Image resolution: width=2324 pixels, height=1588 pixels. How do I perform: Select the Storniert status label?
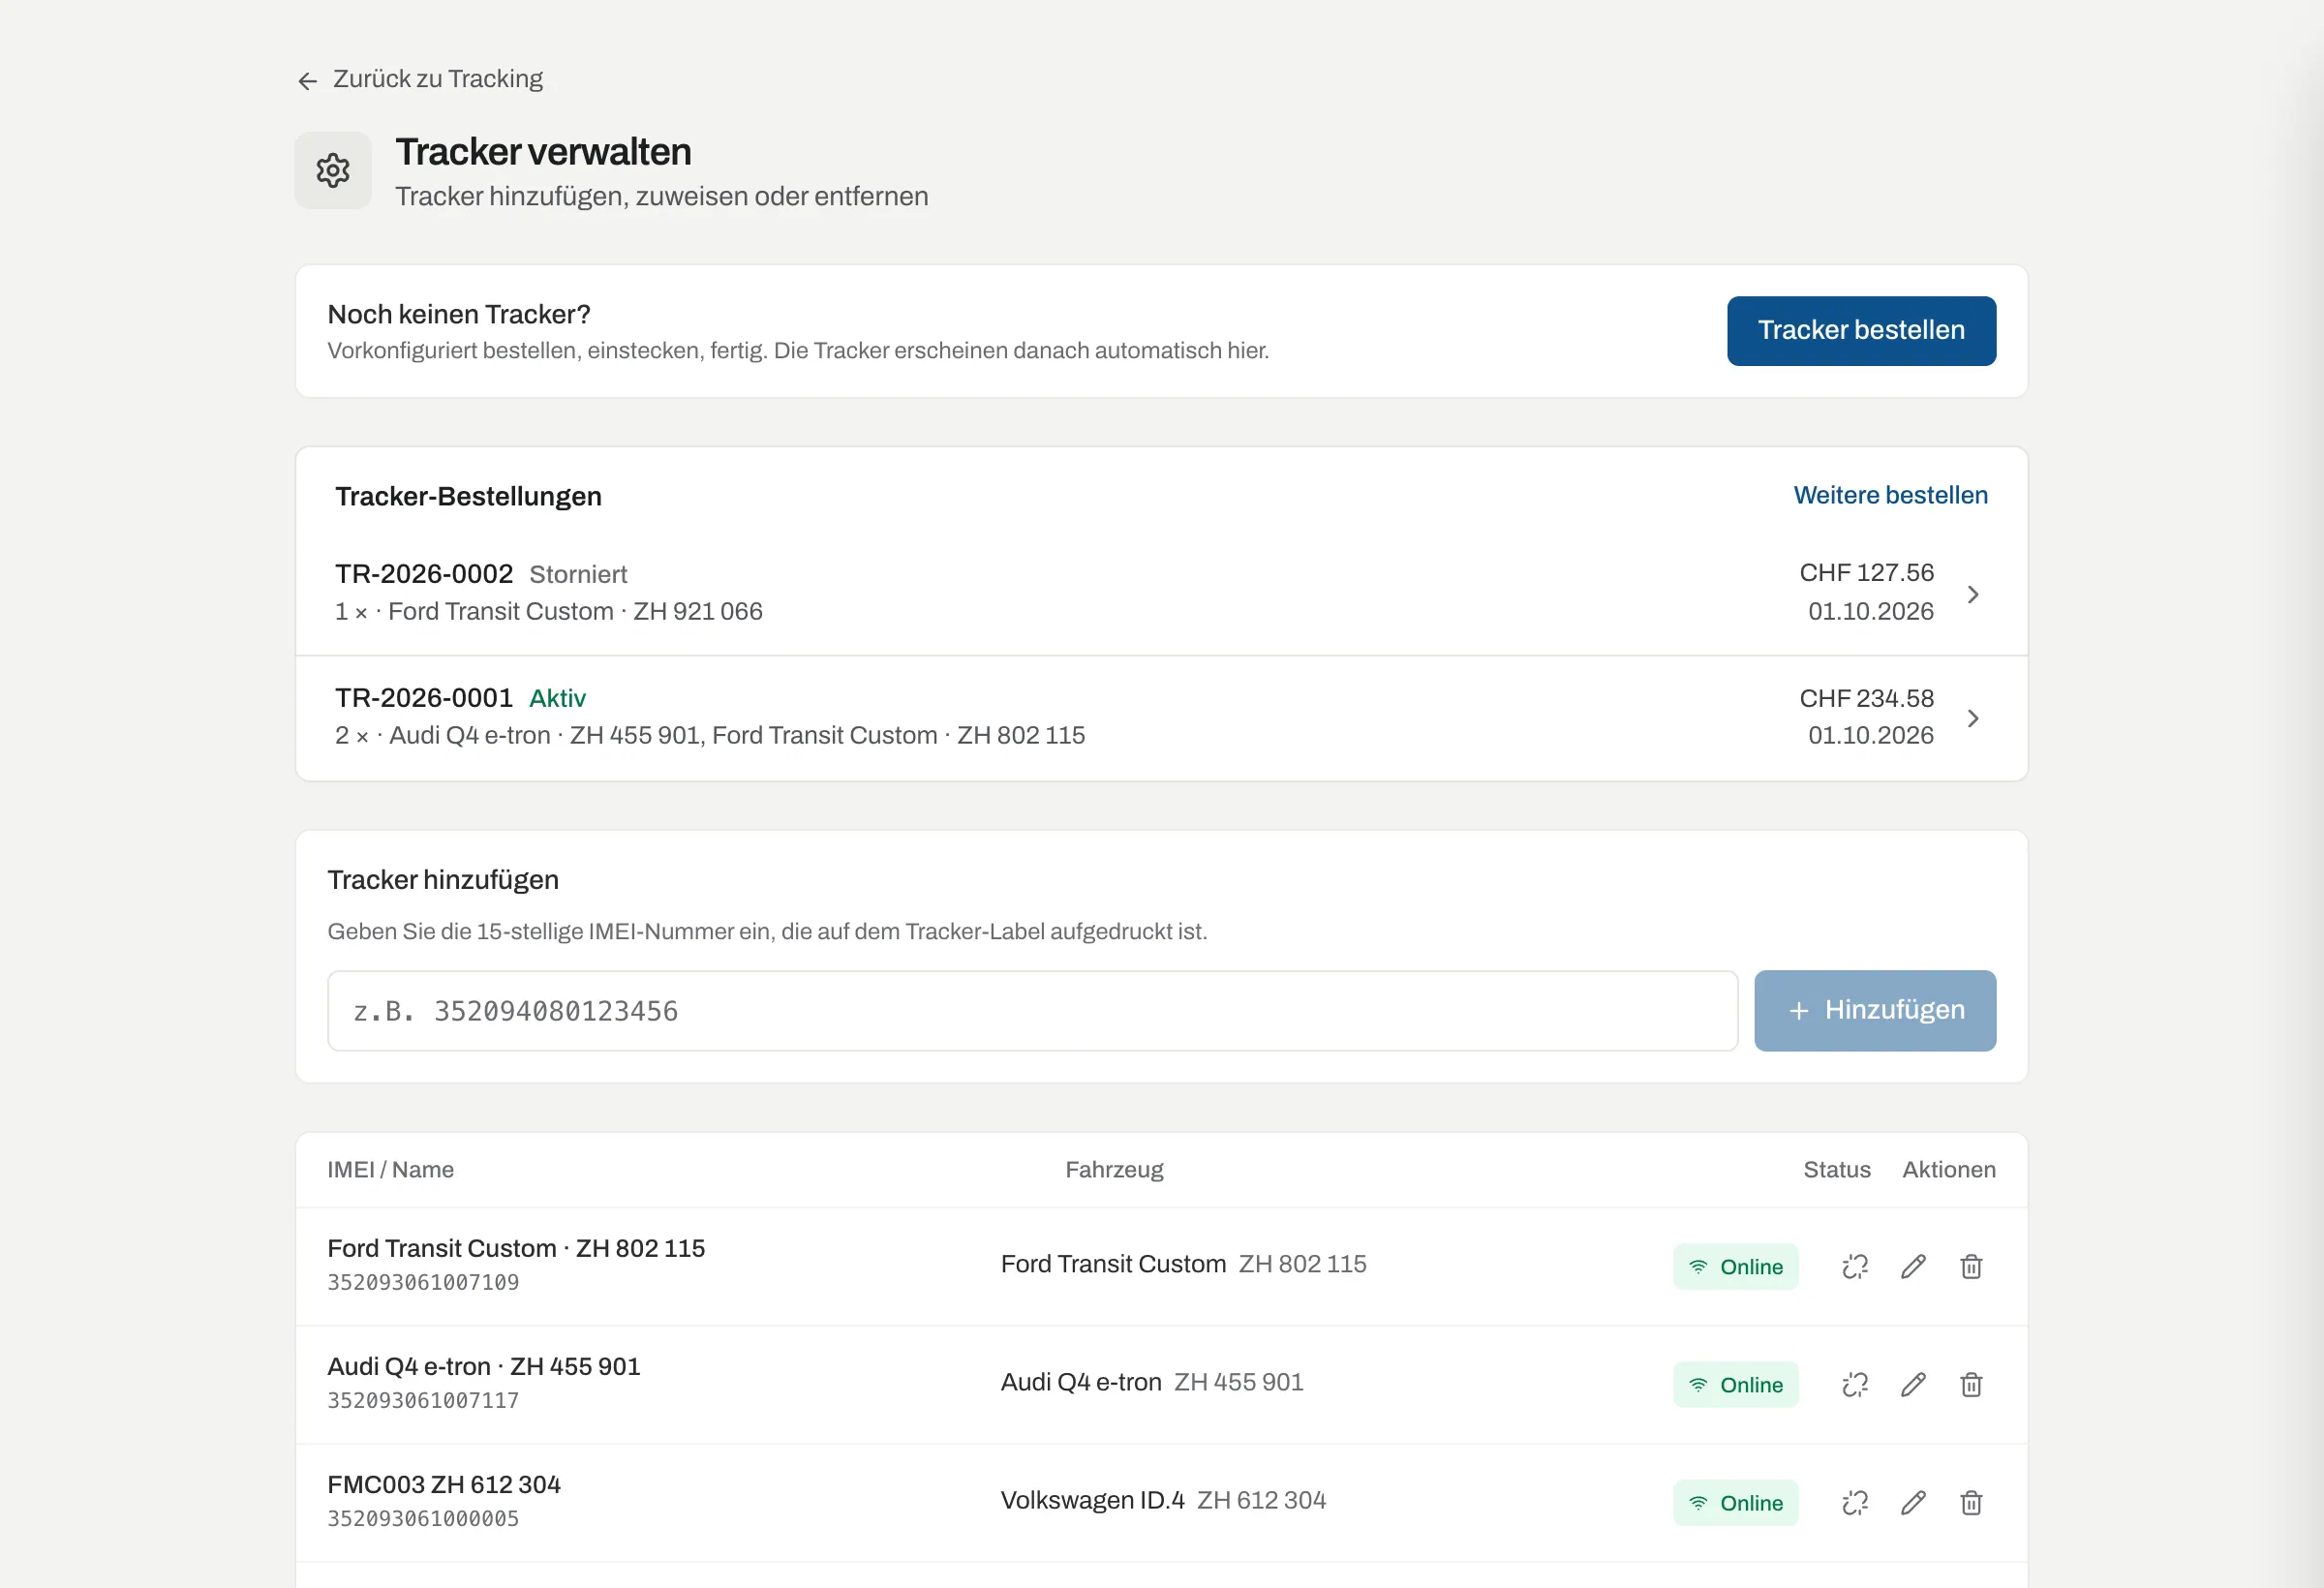click(x=578, y=575)
